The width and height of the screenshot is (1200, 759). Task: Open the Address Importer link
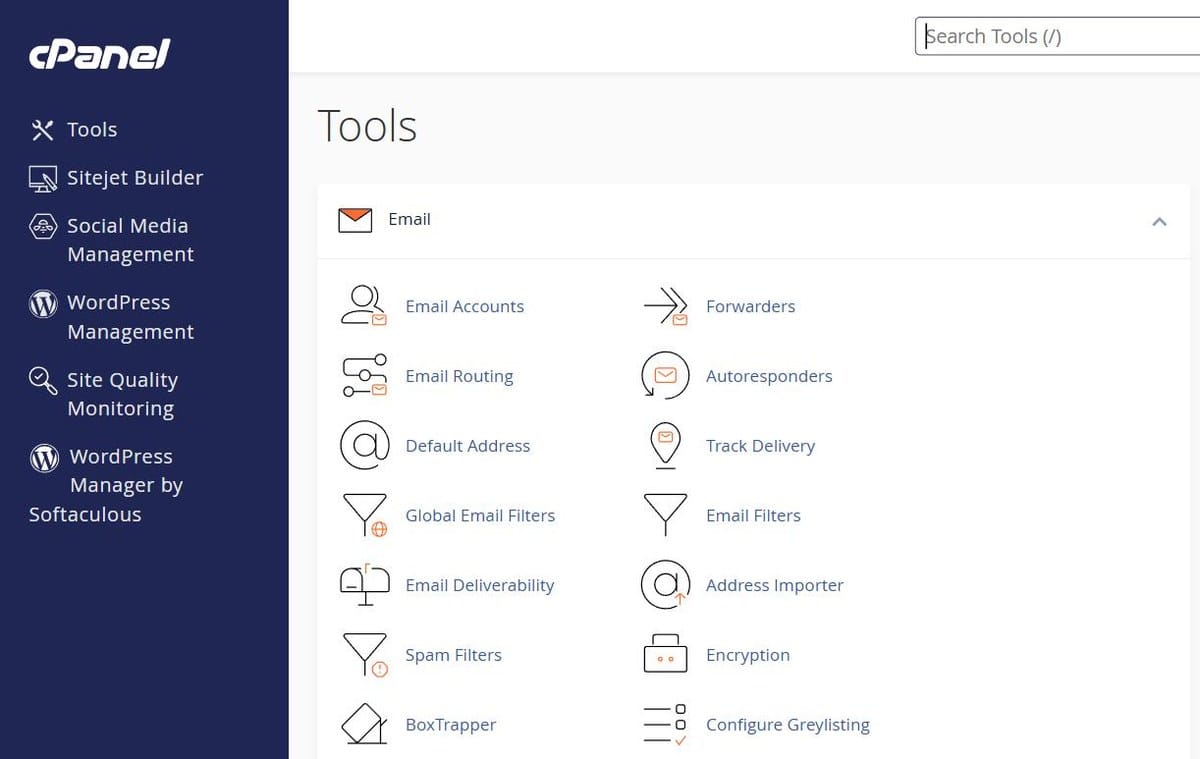pyautogui.click(x=774, y=586)
